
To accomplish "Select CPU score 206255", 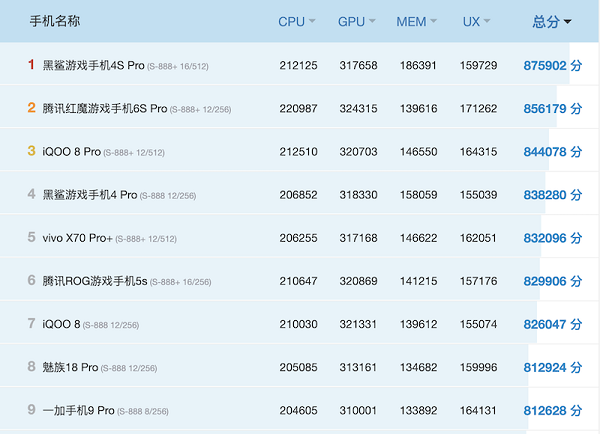I will [298, 238].
